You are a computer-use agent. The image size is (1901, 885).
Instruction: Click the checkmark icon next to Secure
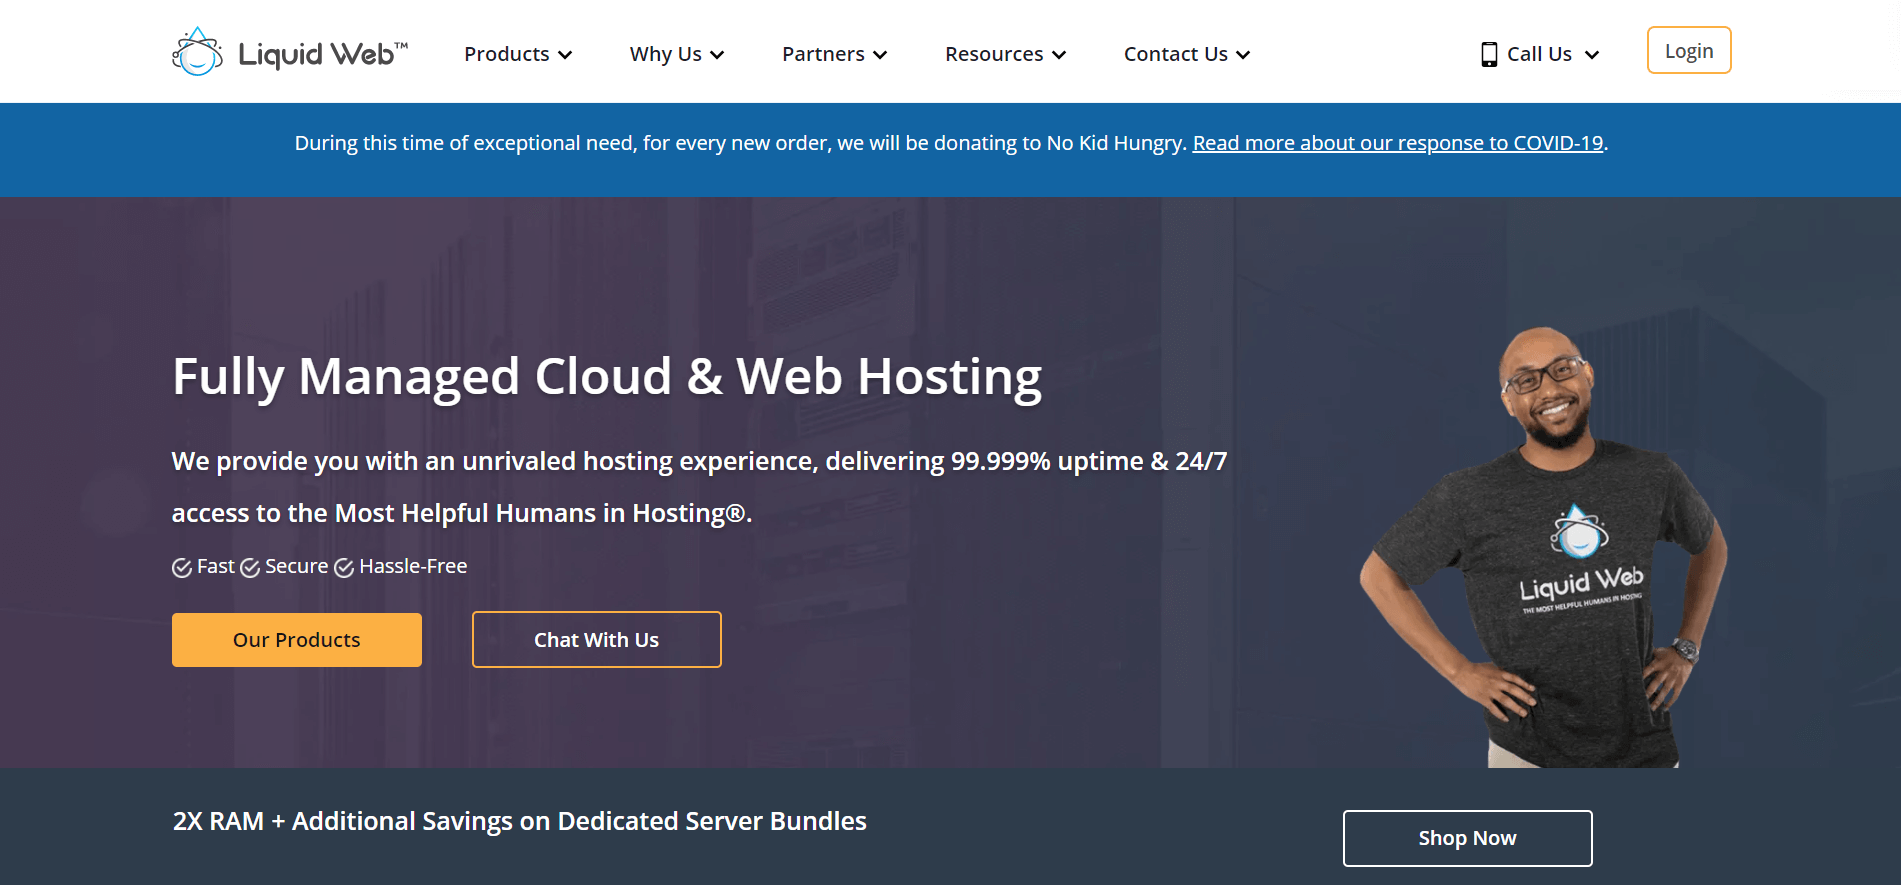point(250,568)
